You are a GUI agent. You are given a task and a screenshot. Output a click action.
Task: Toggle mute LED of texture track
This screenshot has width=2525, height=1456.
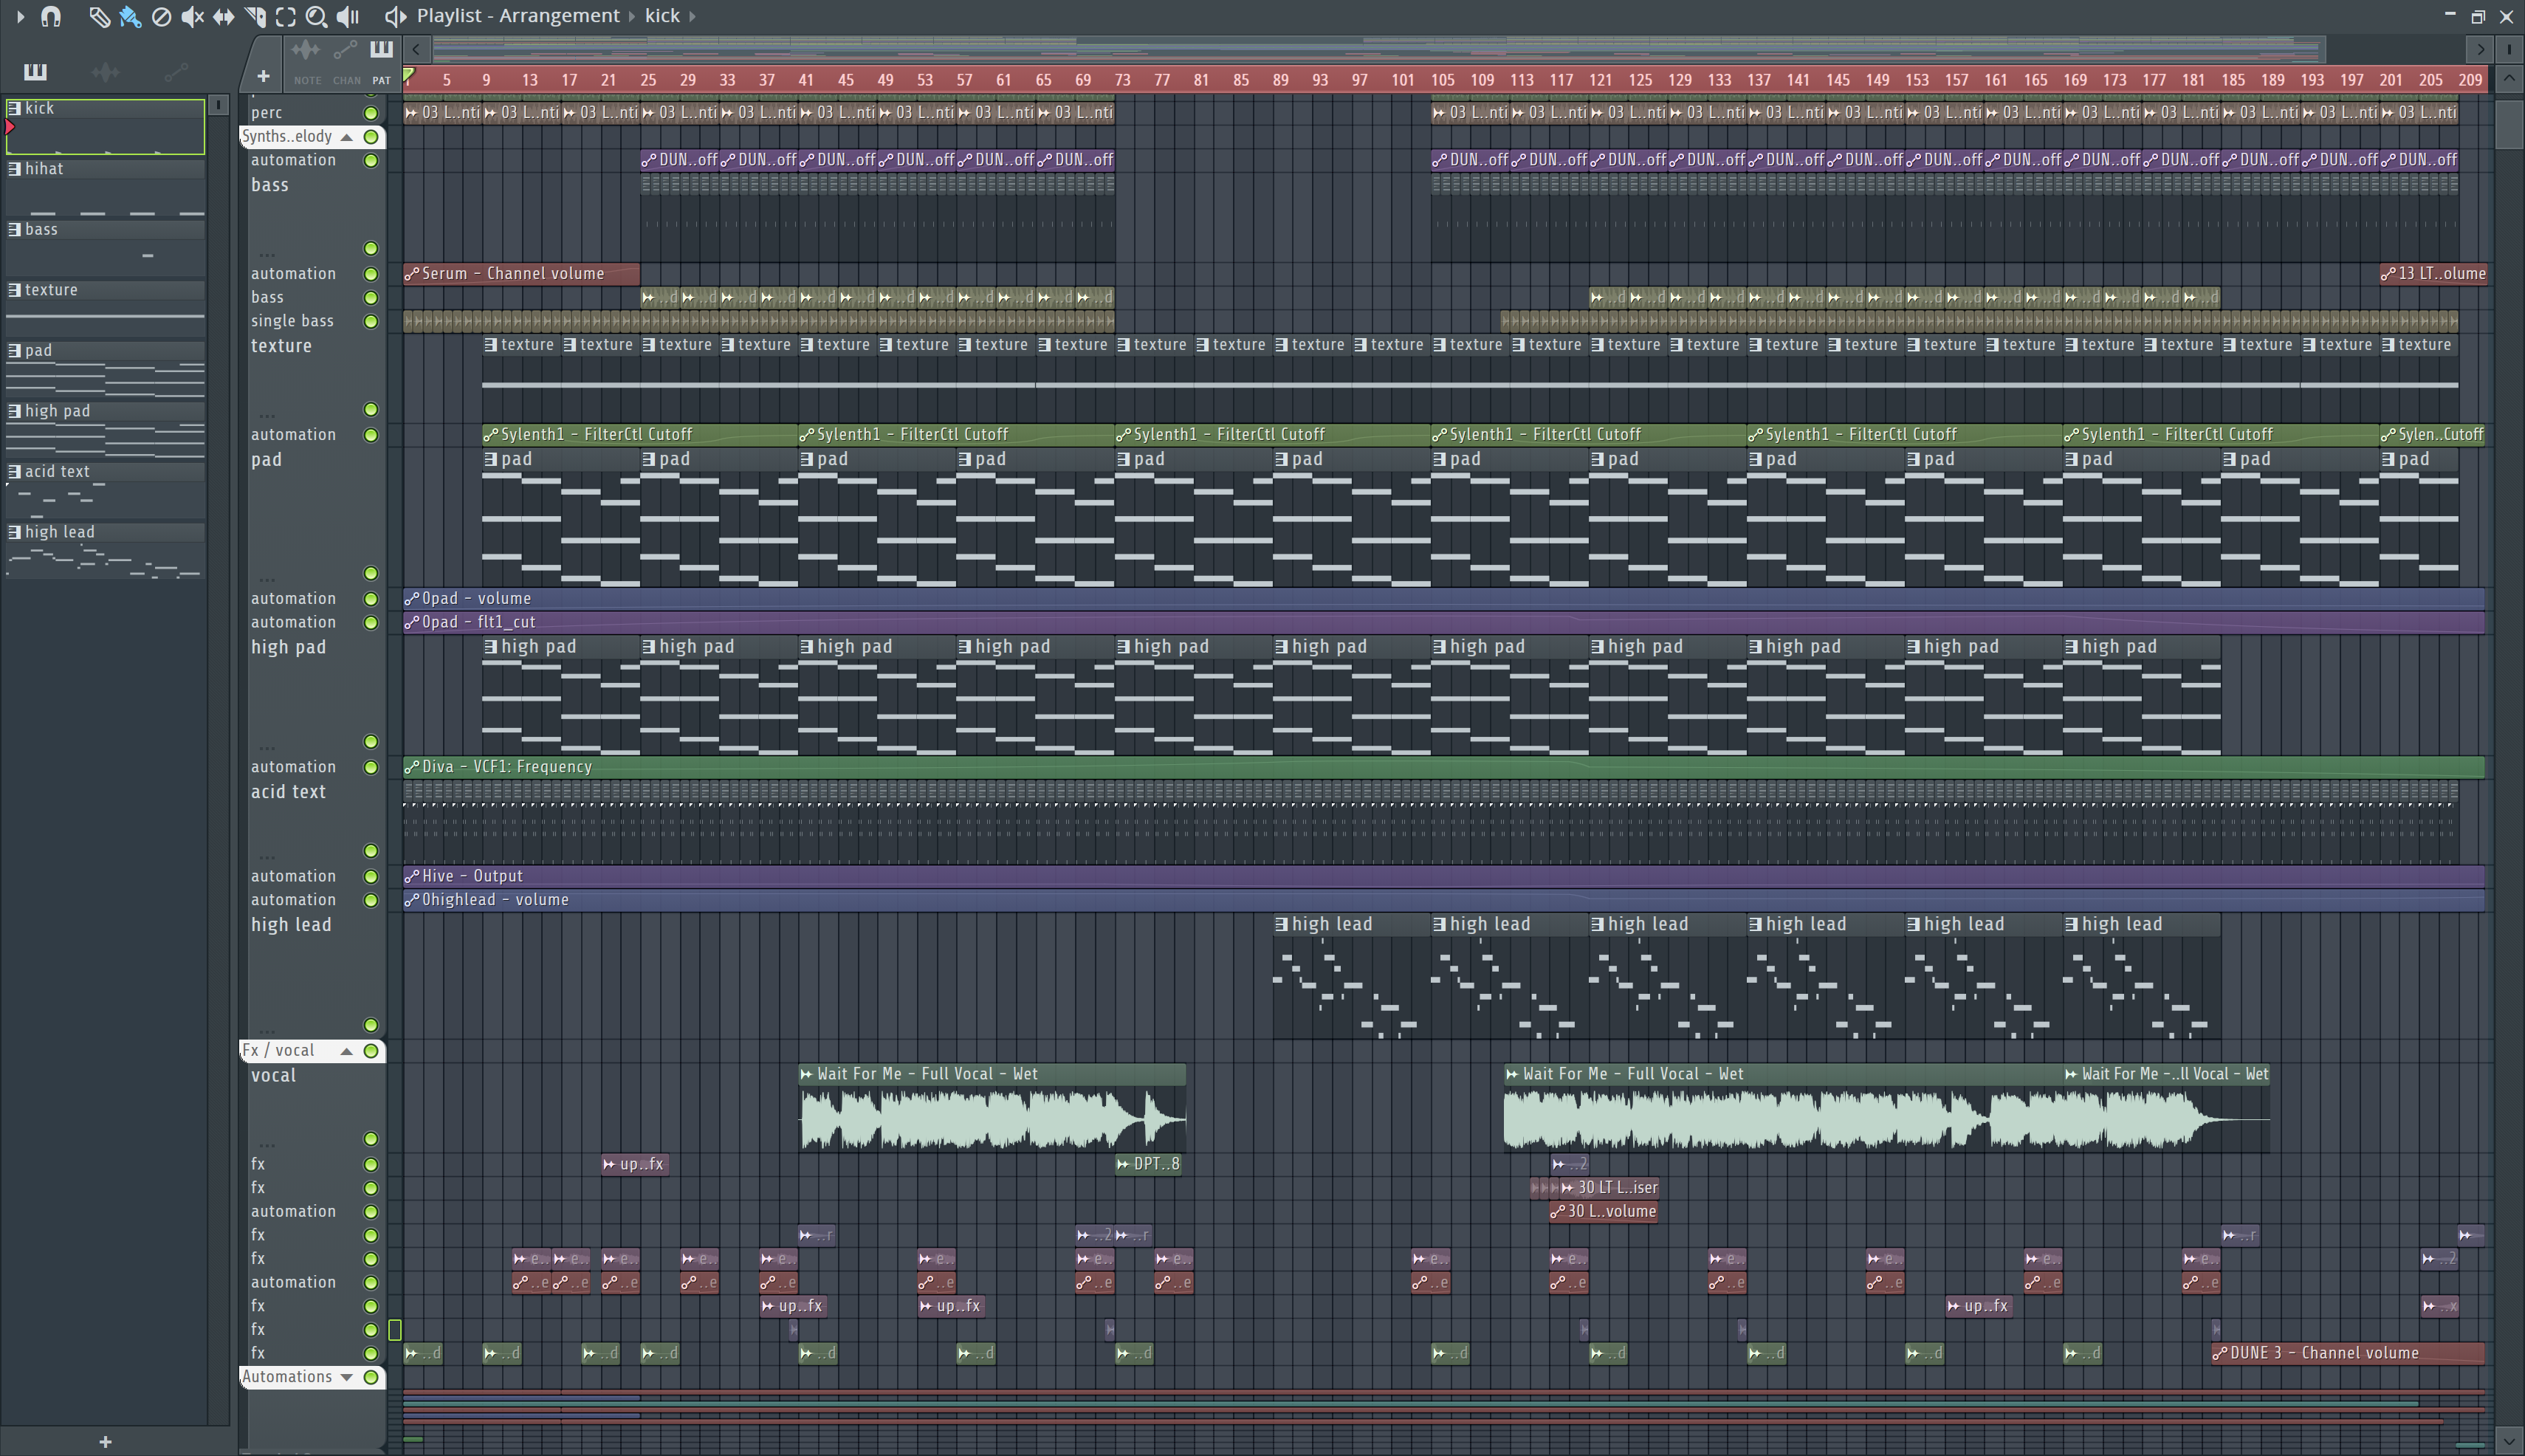(371, 410)
